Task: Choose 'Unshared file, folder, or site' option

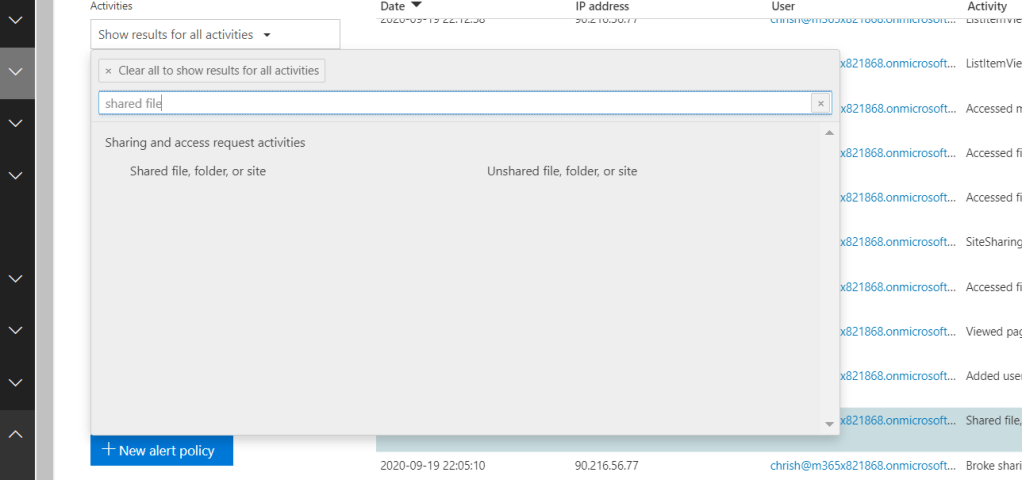Action: tap(562, 171)
